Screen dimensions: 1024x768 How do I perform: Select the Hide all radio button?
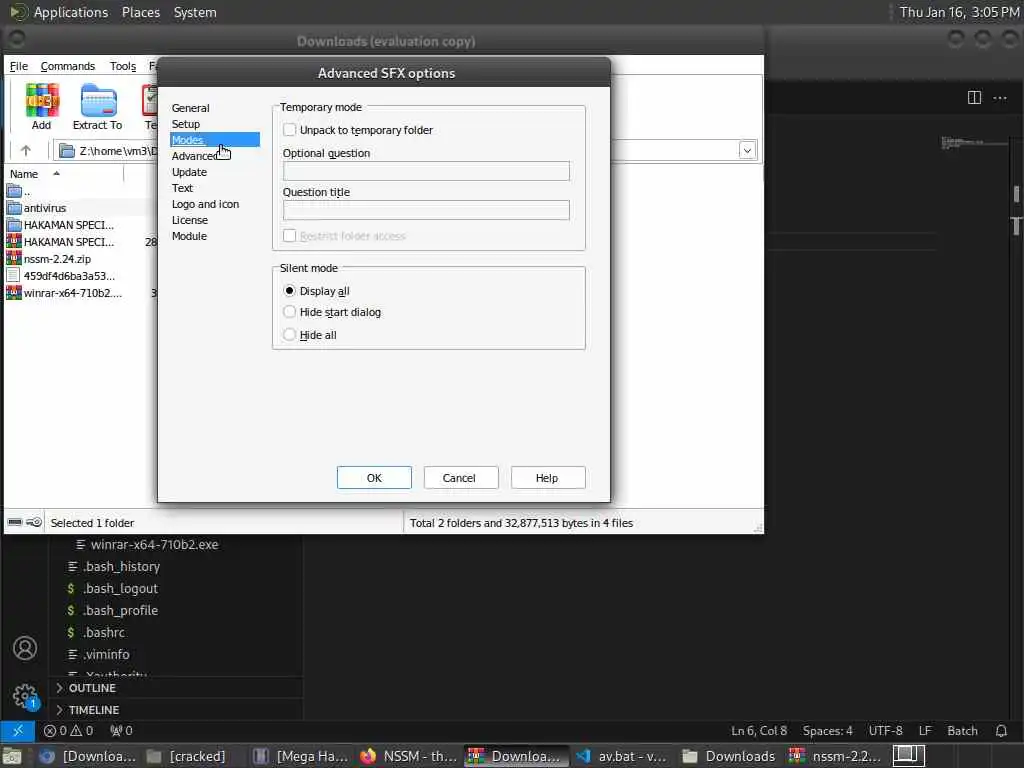pyautogui.click(x=289, y=335)
